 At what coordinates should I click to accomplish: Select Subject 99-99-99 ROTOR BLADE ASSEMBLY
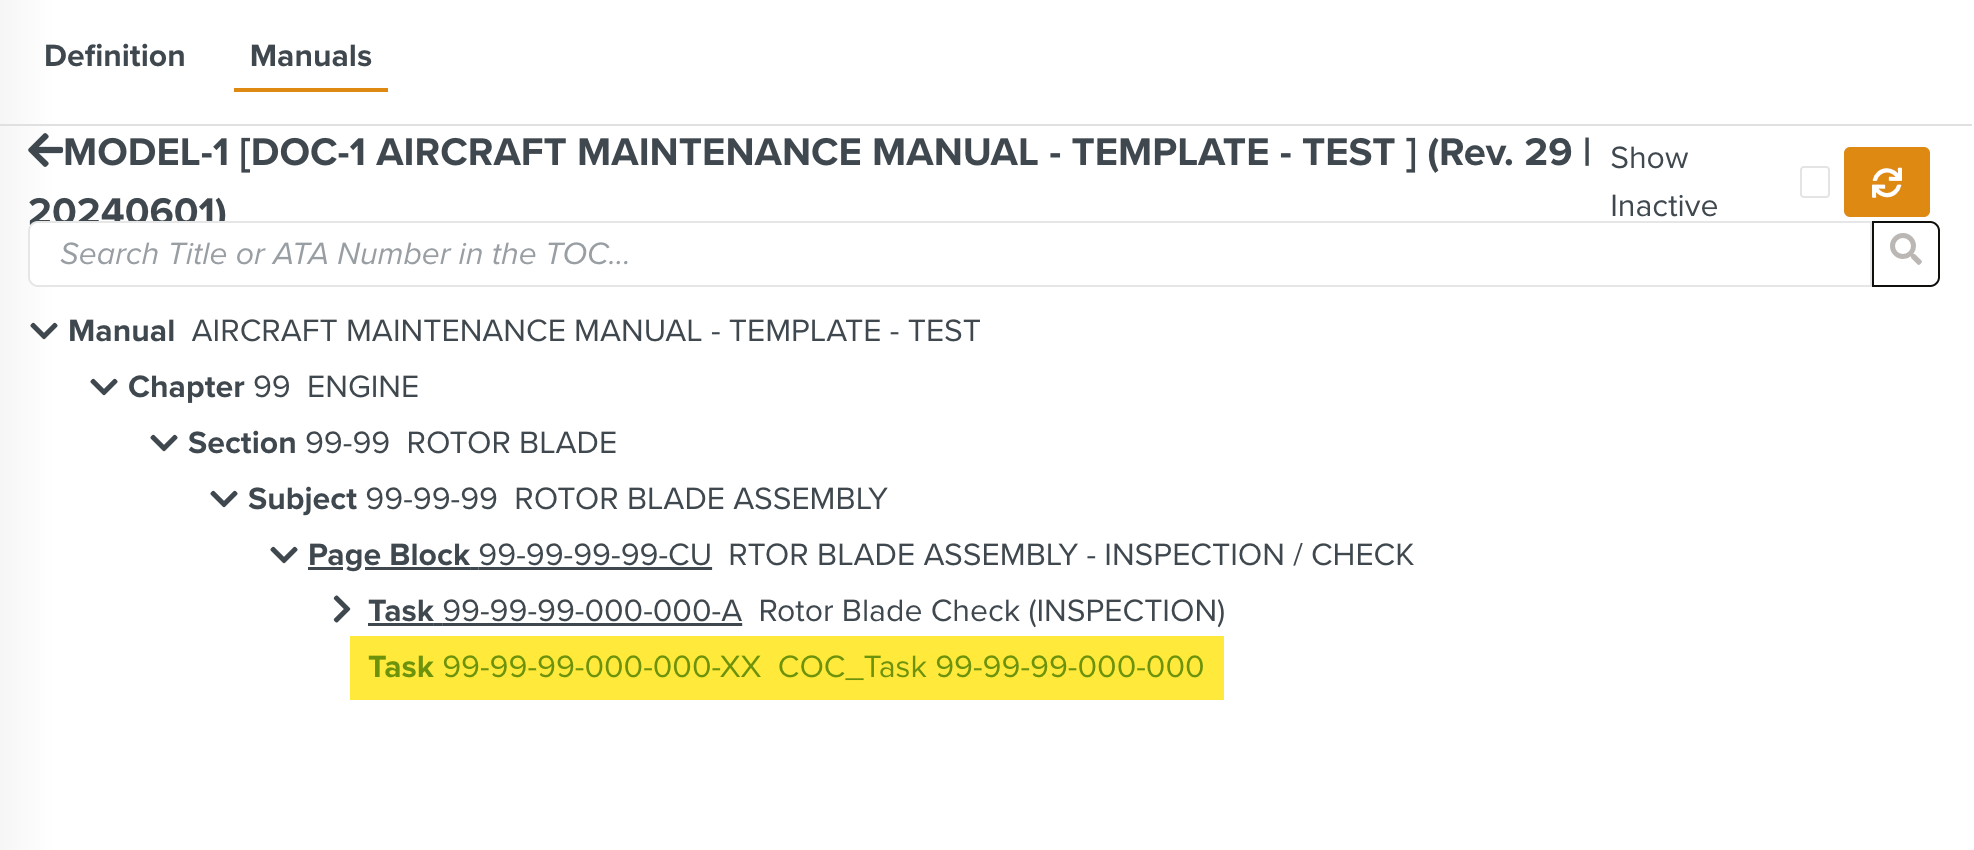tap(567, 499)
